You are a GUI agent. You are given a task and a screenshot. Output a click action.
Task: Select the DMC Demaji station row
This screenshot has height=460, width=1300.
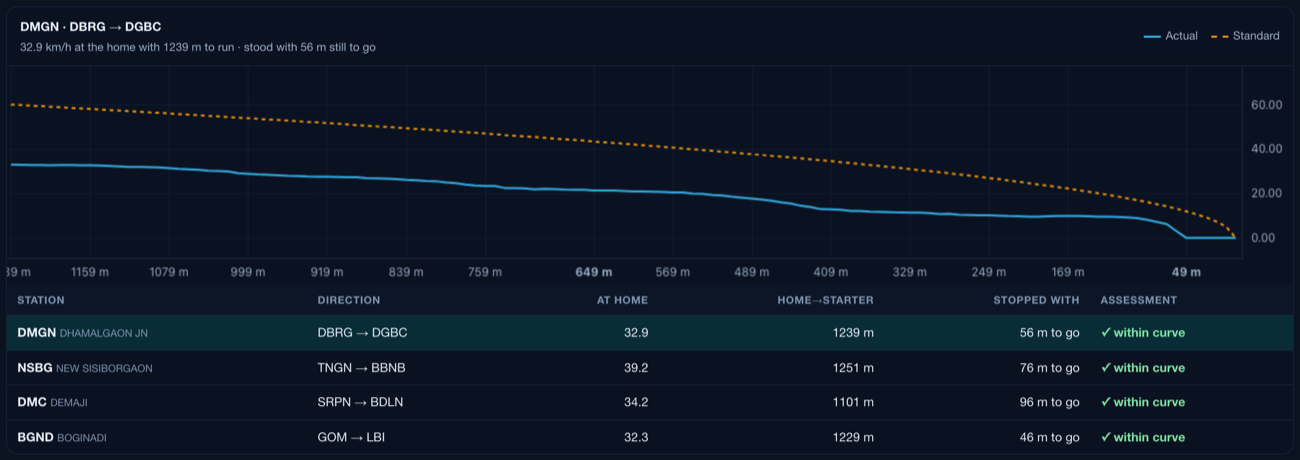pos(650,402)
